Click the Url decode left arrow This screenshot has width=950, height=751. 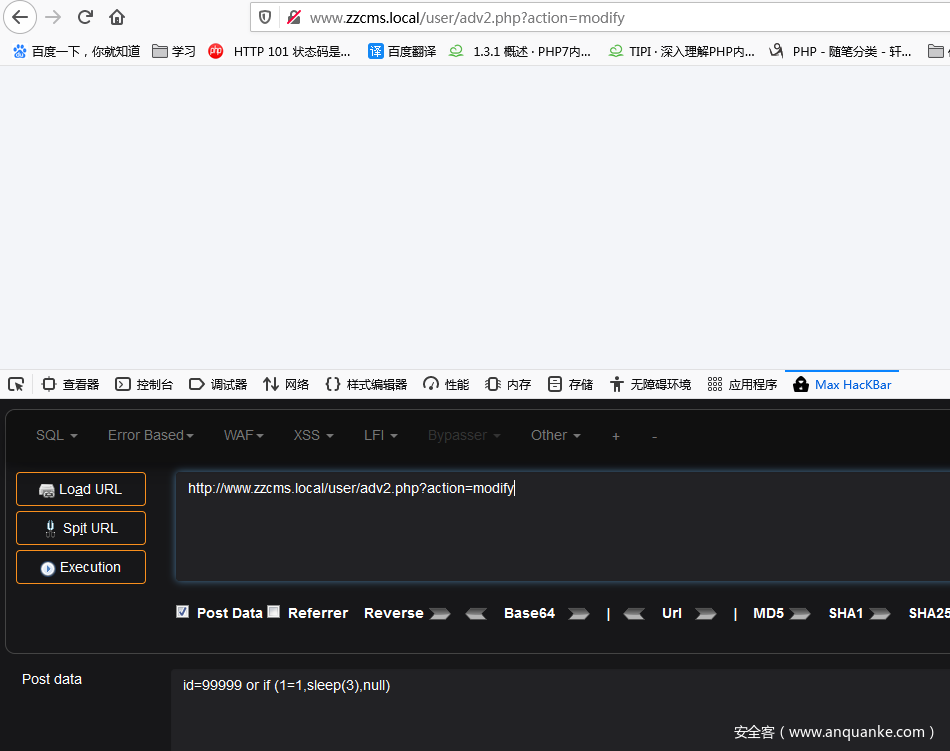(634, 614)
